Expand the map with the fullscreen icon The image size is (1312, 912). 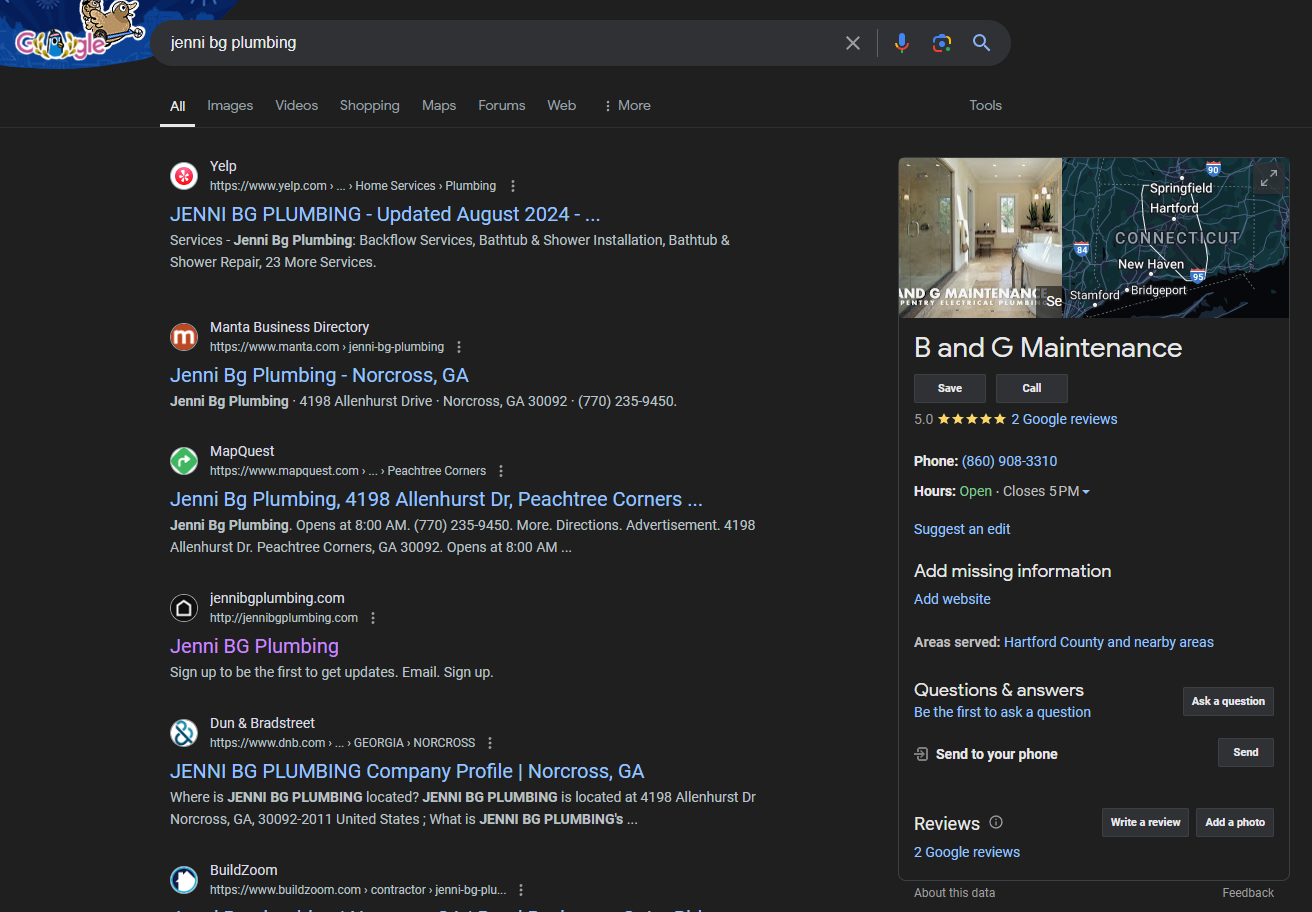coord(1269,179)
